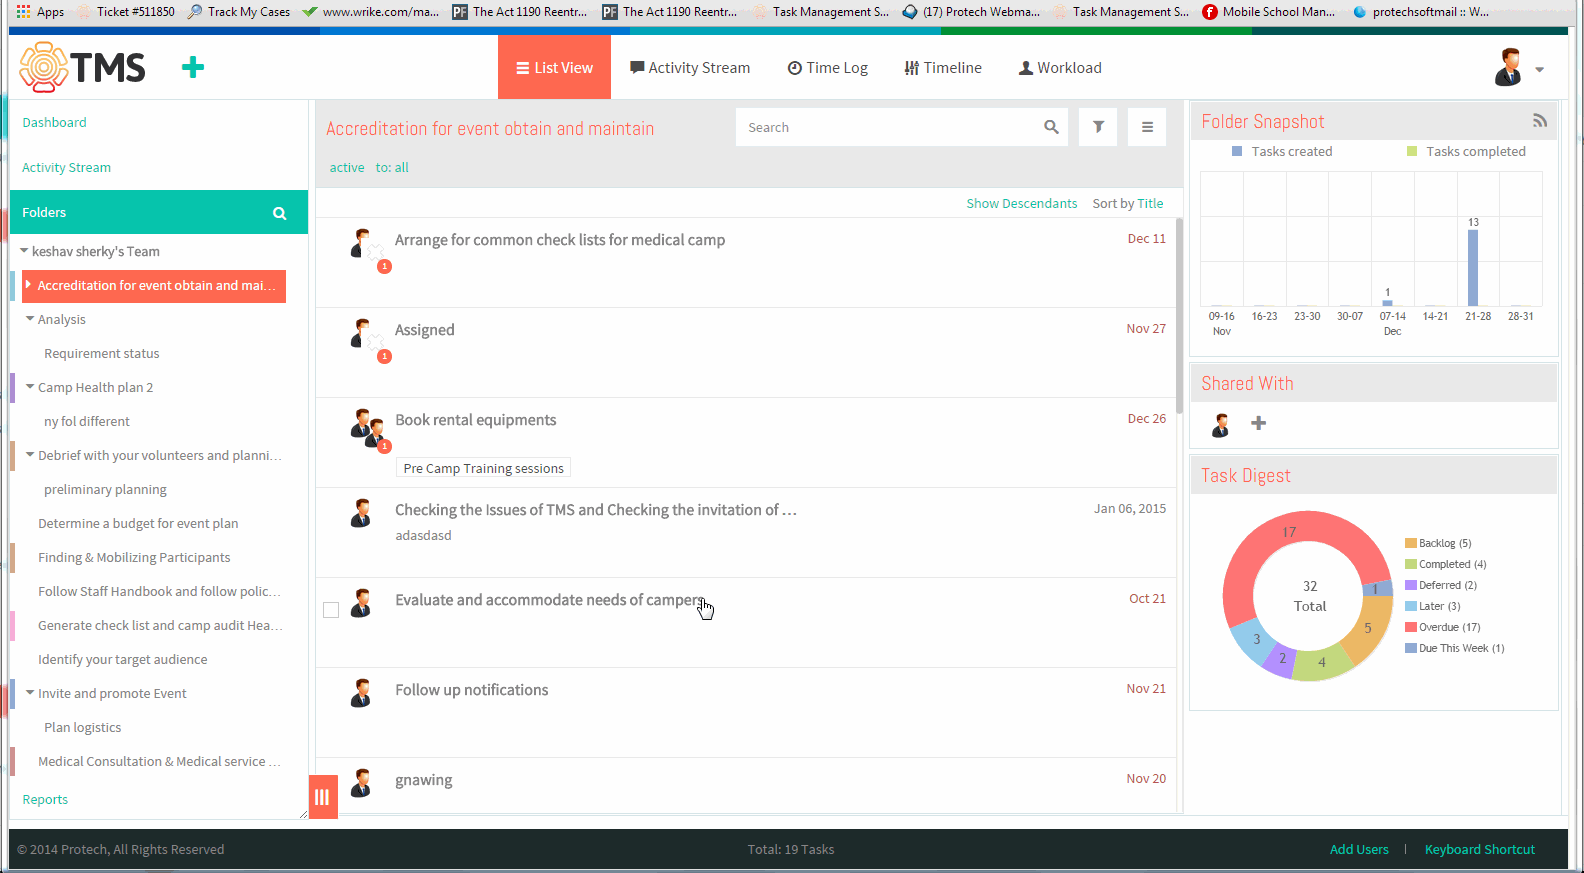Open Reports in the sidebar
The height and width of the screenshot is (873, 1584).
(45, 799)
